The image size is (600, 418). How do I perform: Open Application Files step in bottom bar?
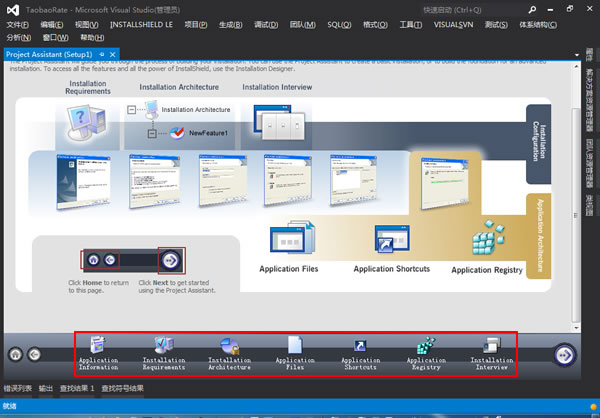coord(295,354)
